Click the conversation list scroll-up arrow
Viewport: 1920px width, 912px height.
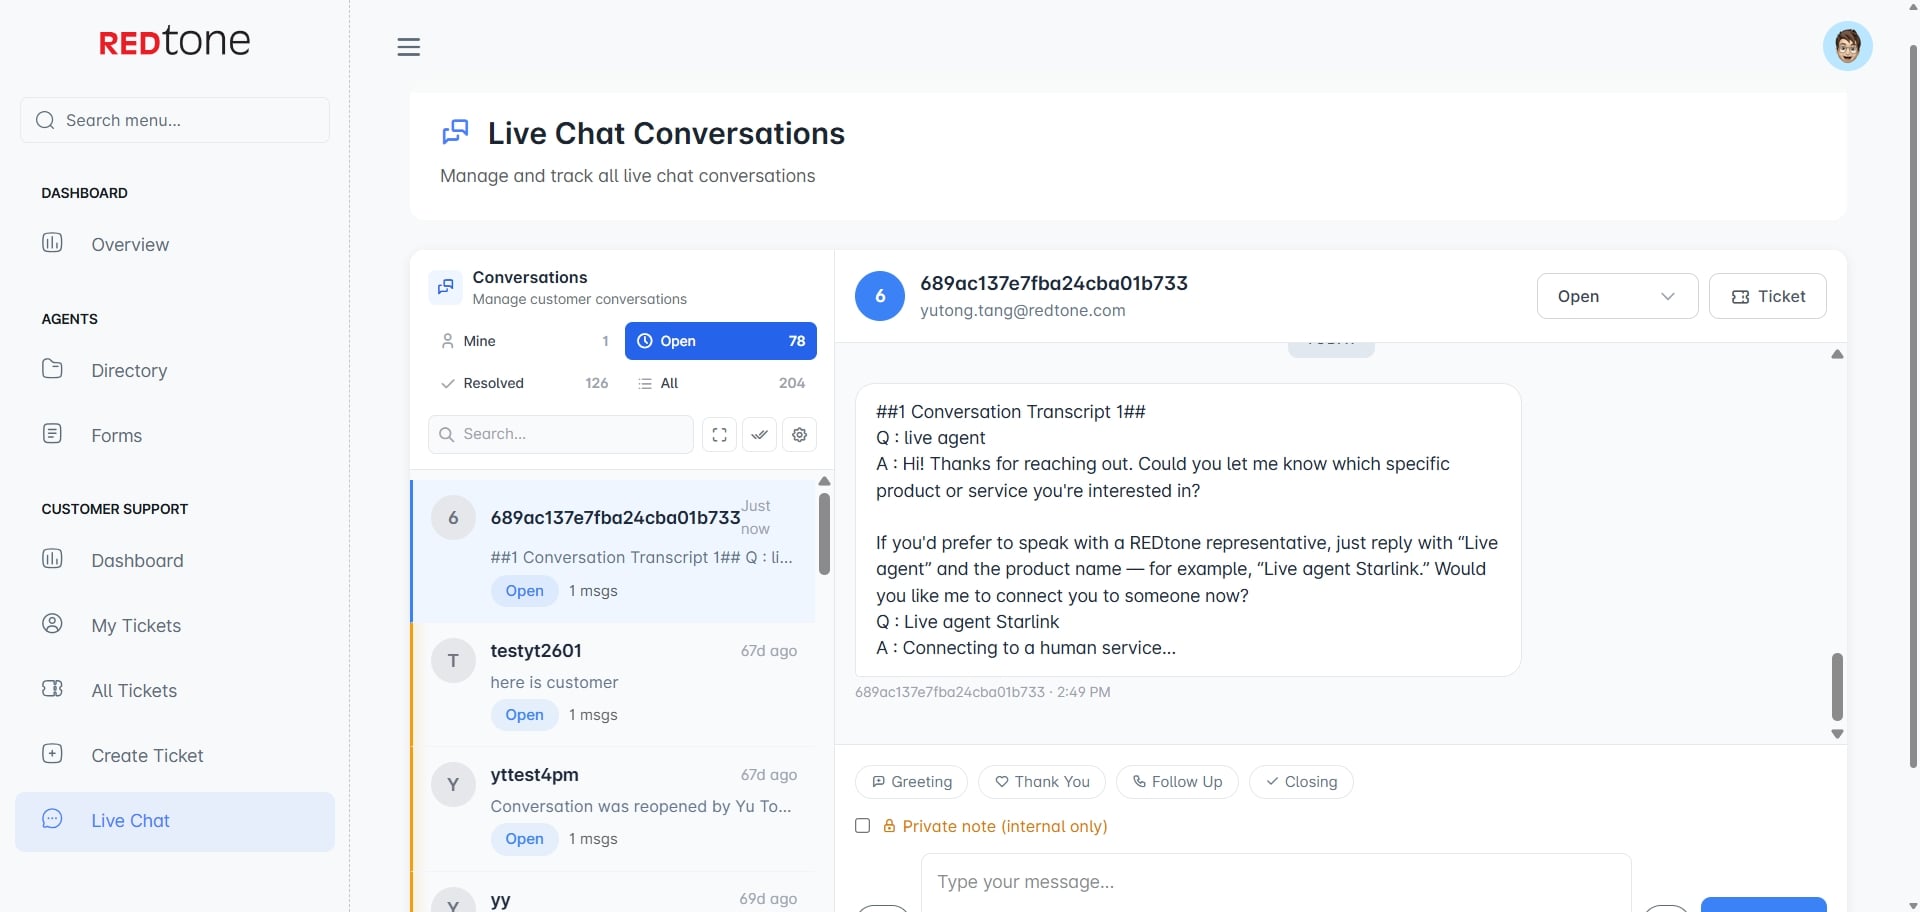[x=824, y=482]
